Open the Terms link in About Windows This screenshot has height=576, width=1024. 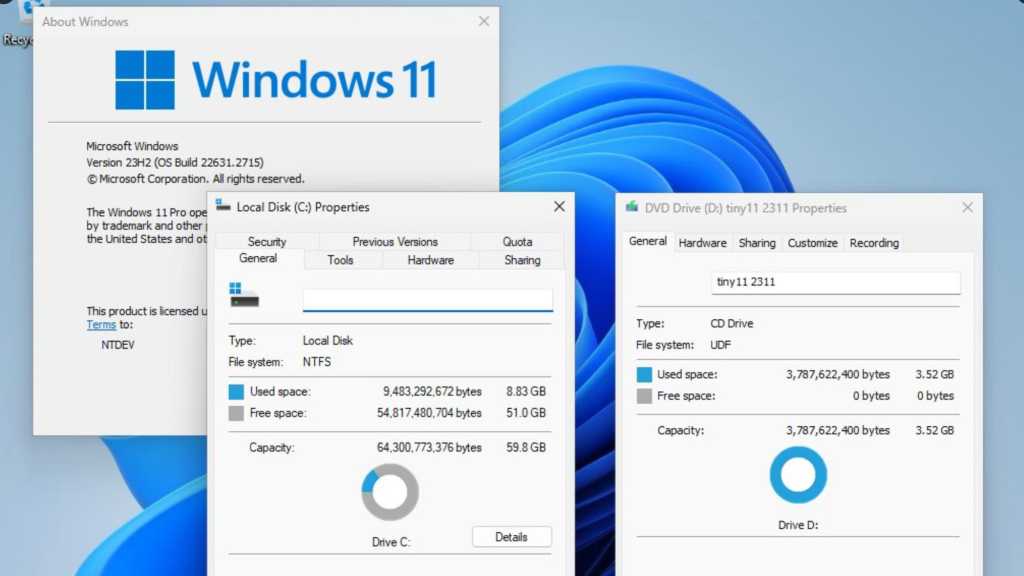[x=101, y=325]
